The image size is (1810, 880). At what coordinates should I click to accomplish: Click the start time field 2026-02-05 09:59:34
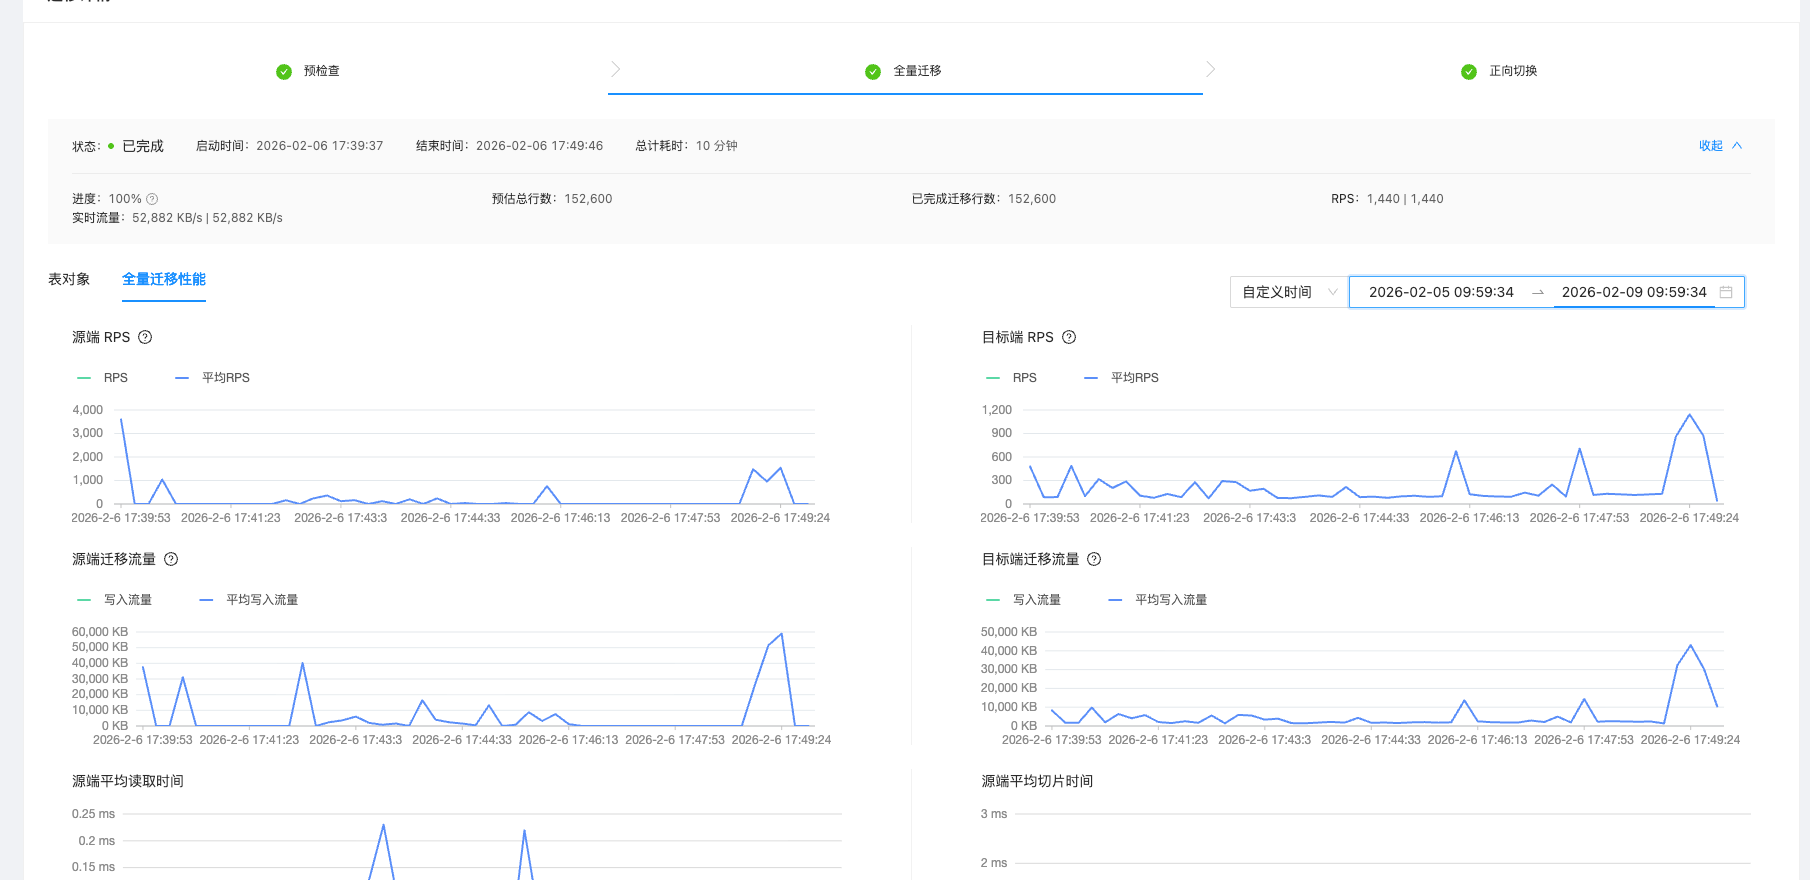[x=1441, y=292]
